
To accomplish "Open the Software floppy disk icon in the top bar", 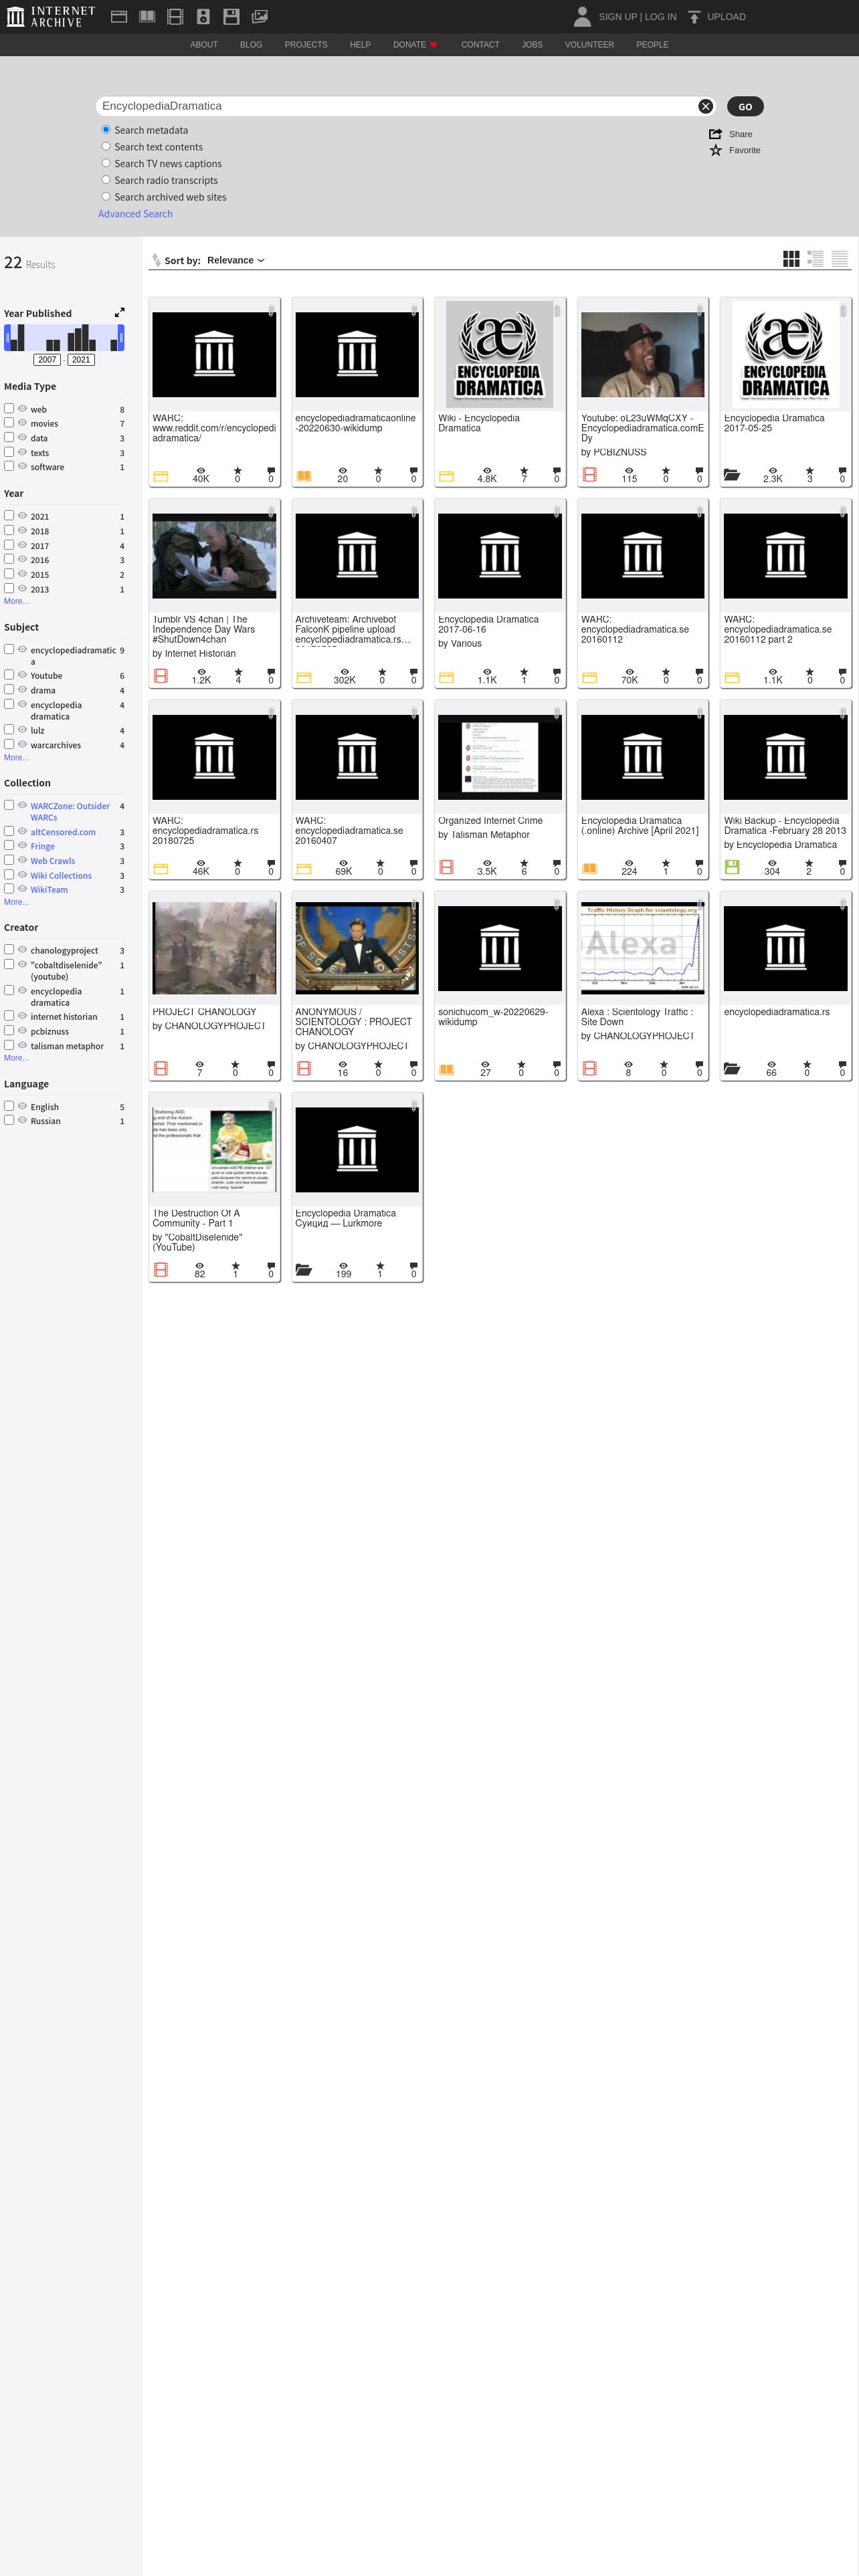I will coord(231,16).
